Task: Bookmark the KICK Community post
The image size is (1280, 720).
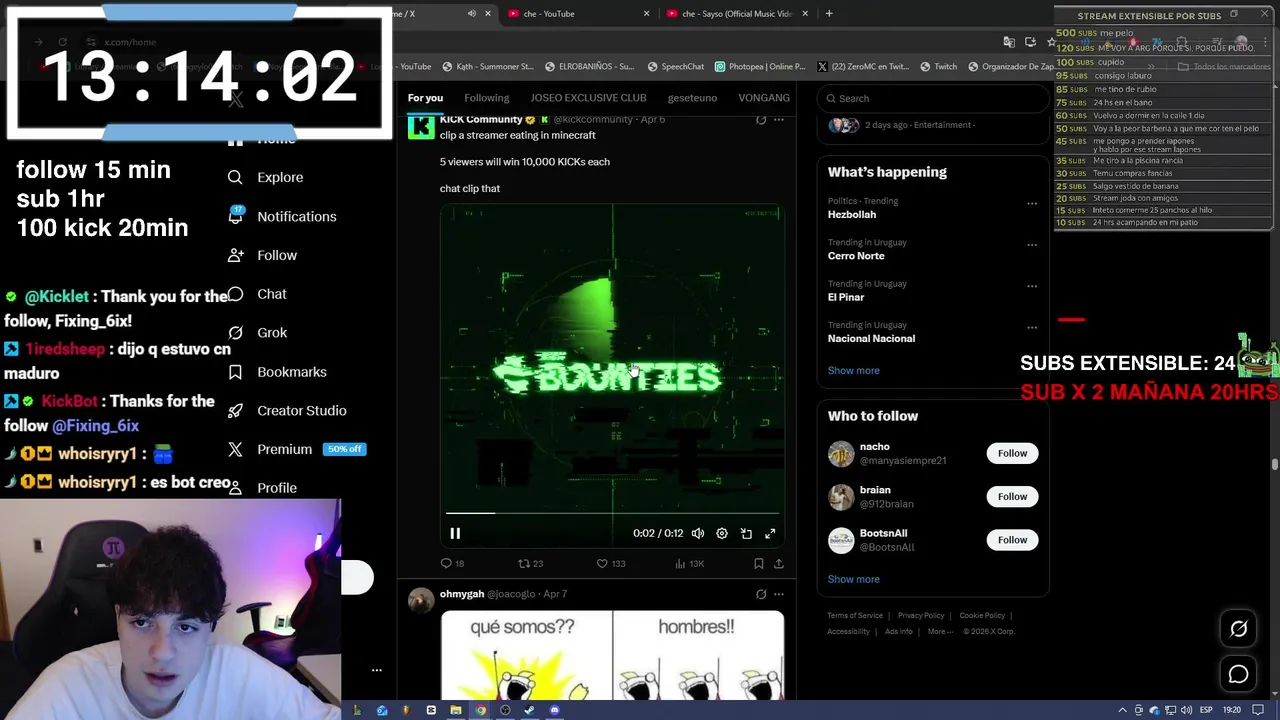Action: click(759, 563)
